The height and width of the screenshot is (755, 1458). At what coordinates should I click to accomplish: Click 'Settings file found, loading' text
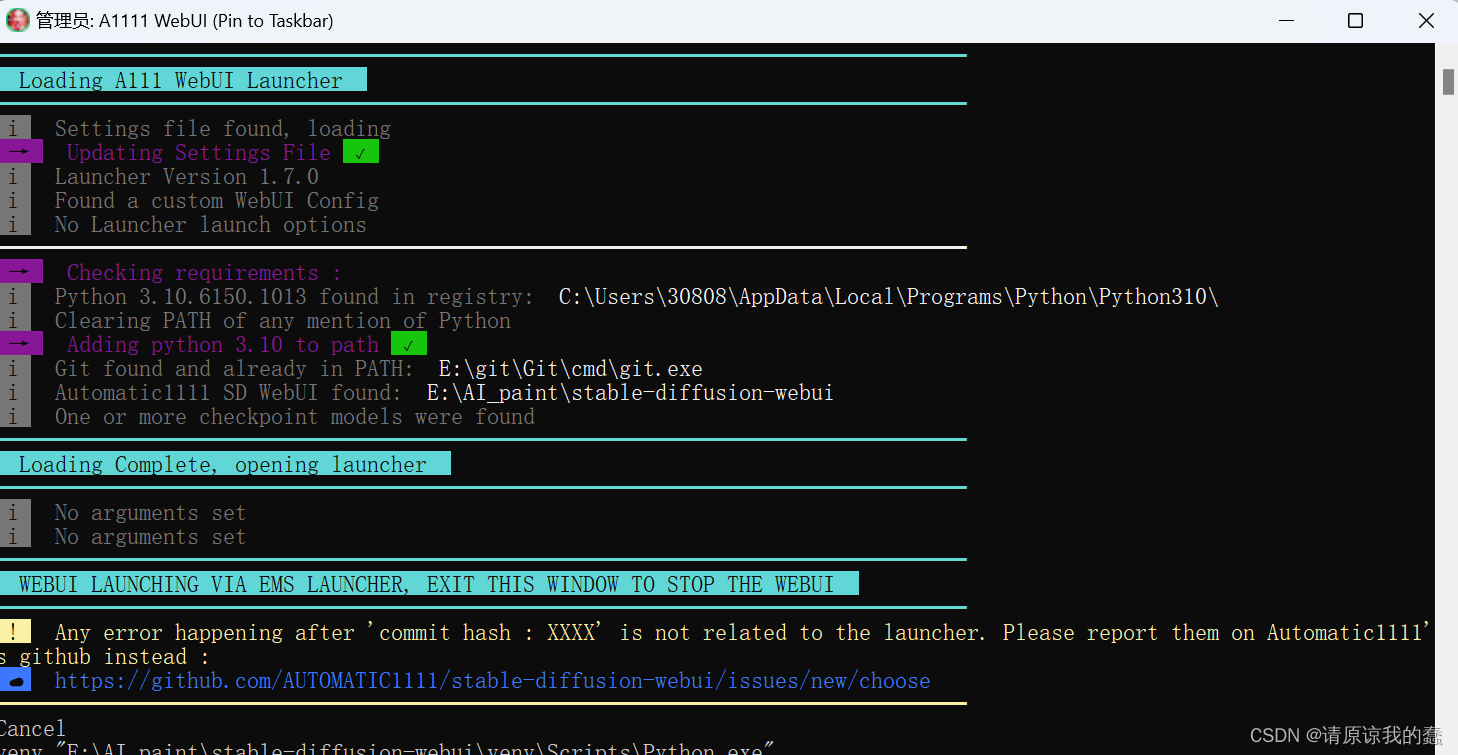pos(223,129)
